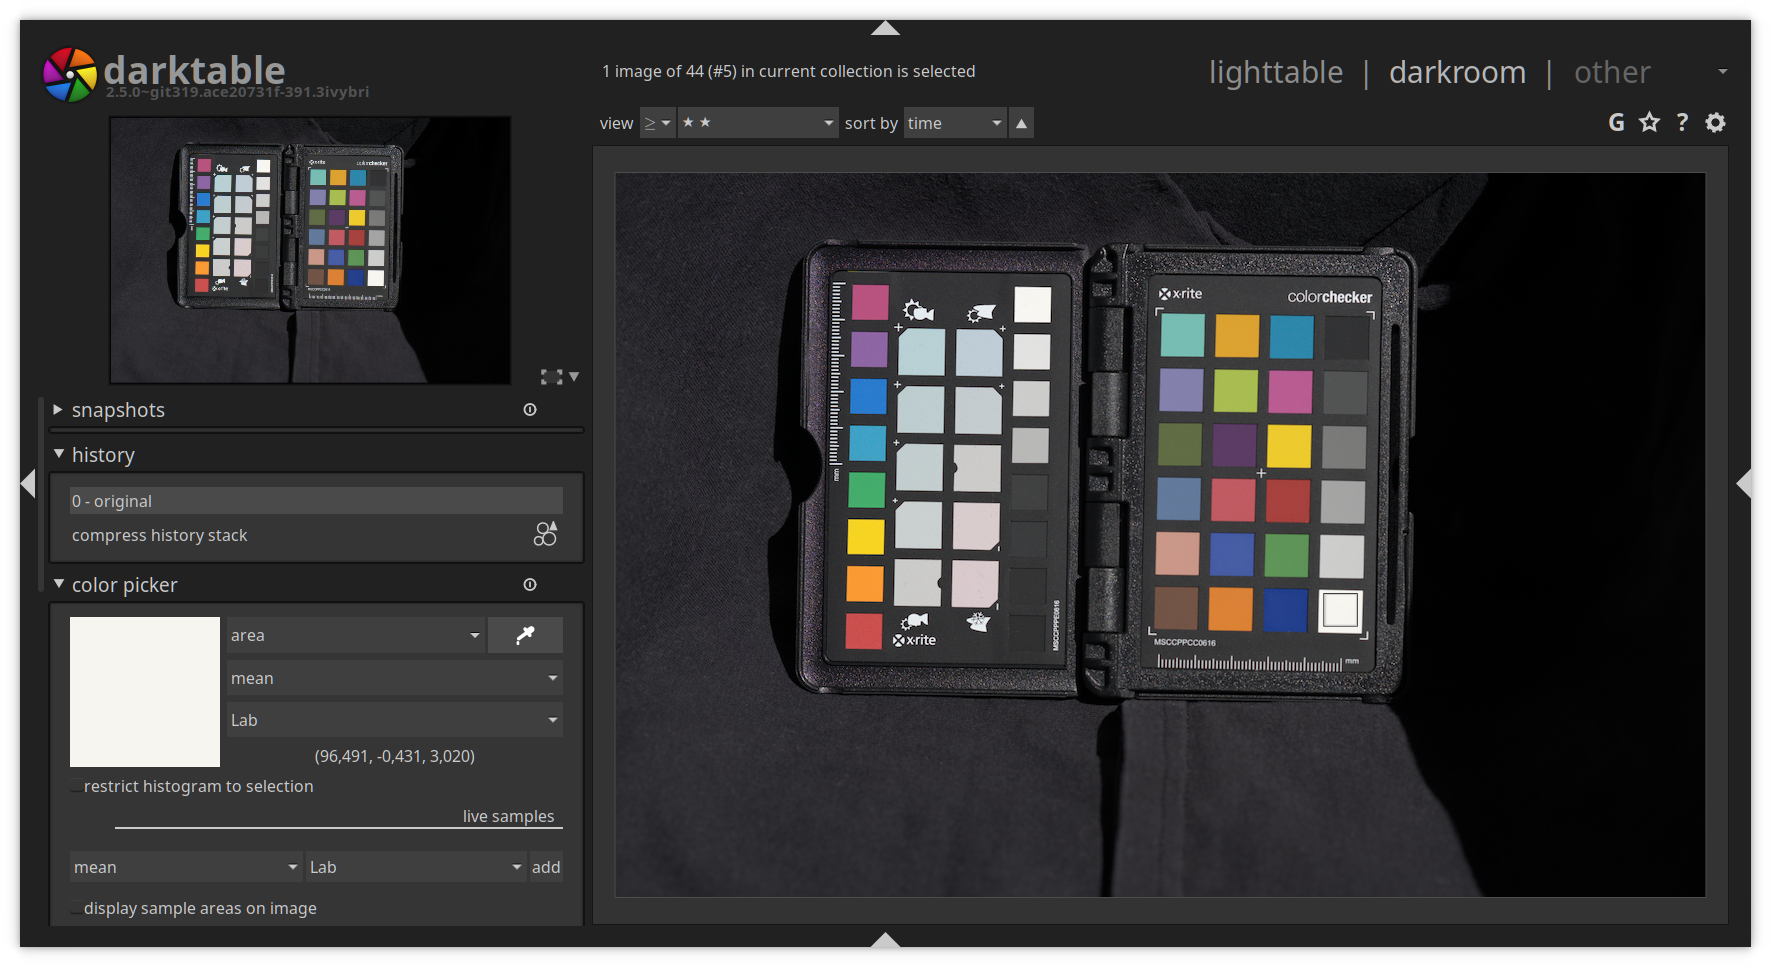Screen dimensions: 1771x967
Task: Collapse the color picker module
Action: [x=59, y=584]
